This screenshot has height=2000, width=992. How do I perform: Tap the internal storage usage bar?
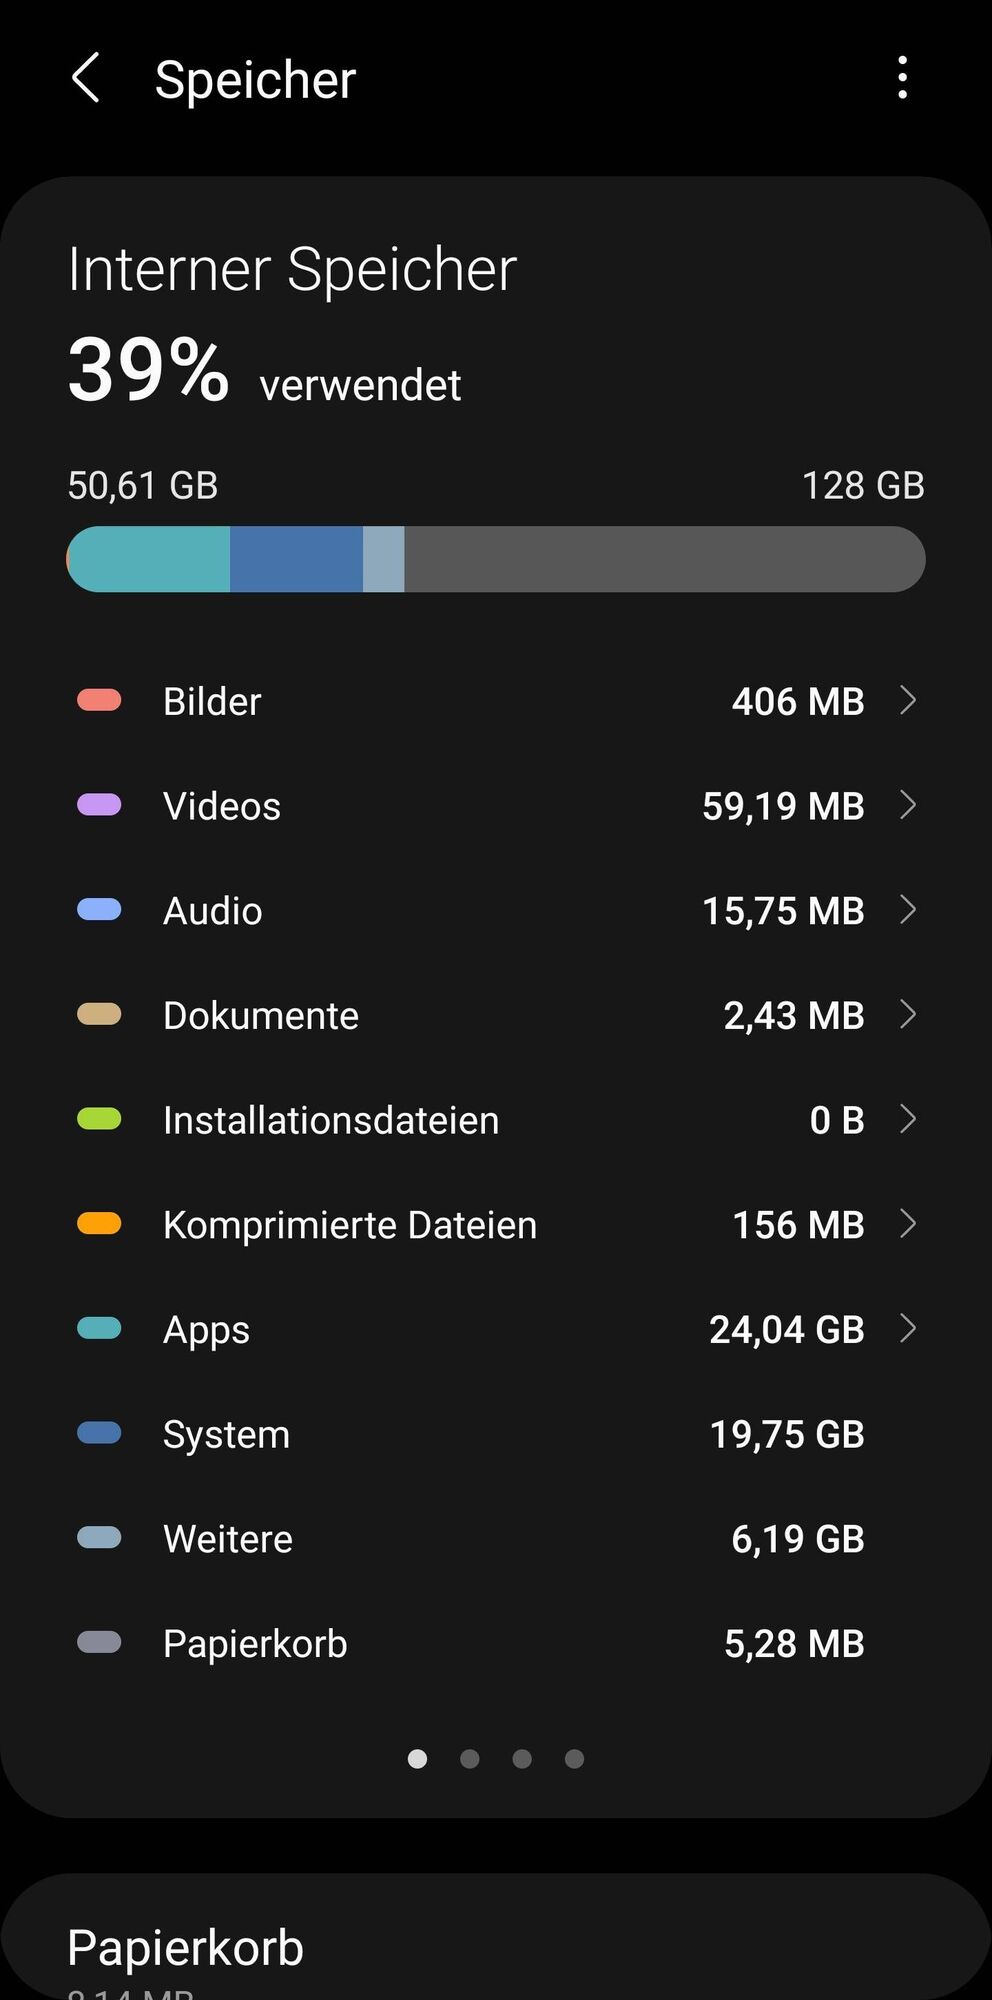point(496,559)
